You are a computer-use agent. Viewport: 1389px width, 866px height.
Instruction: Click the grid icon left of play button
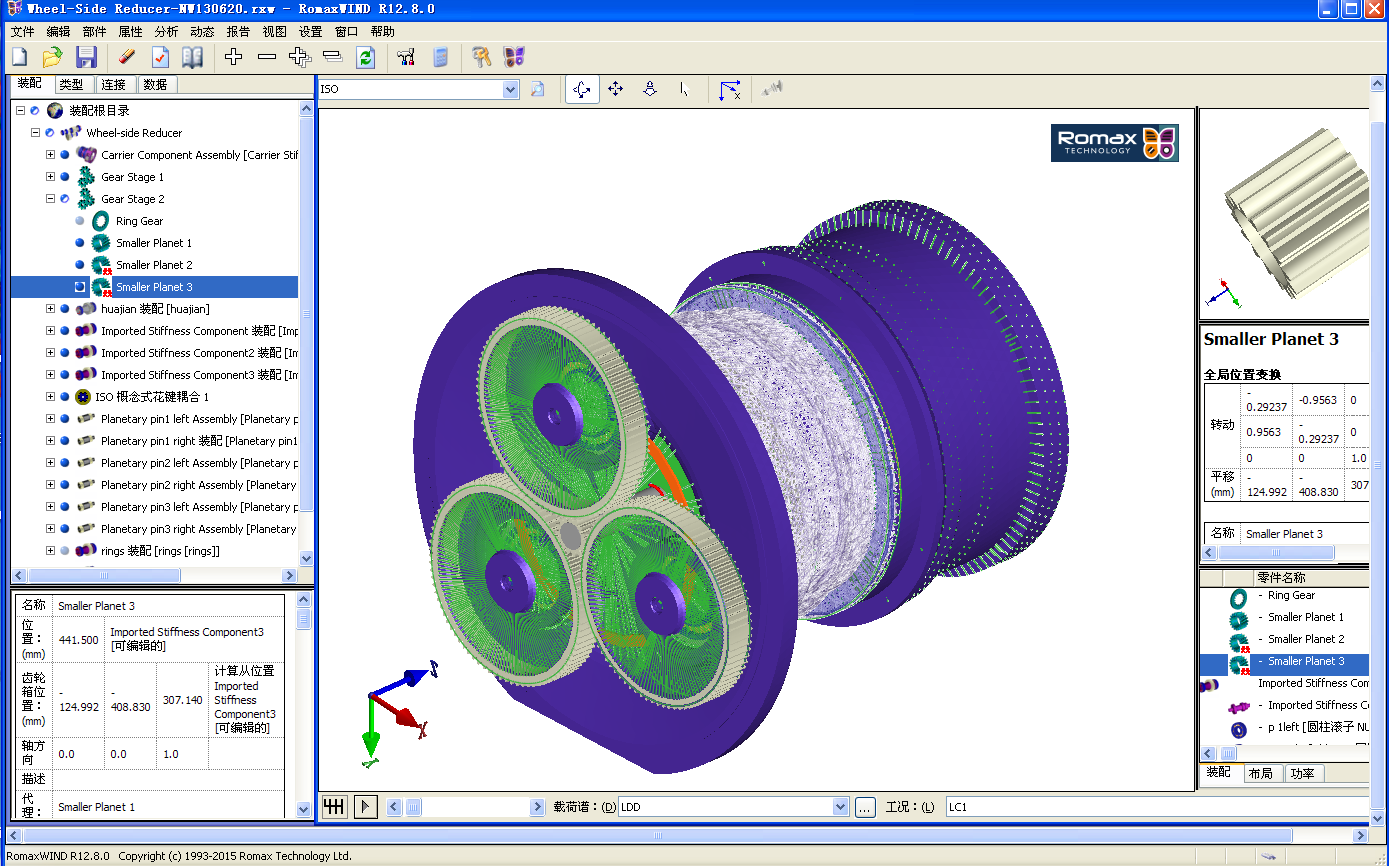point(333,806)
